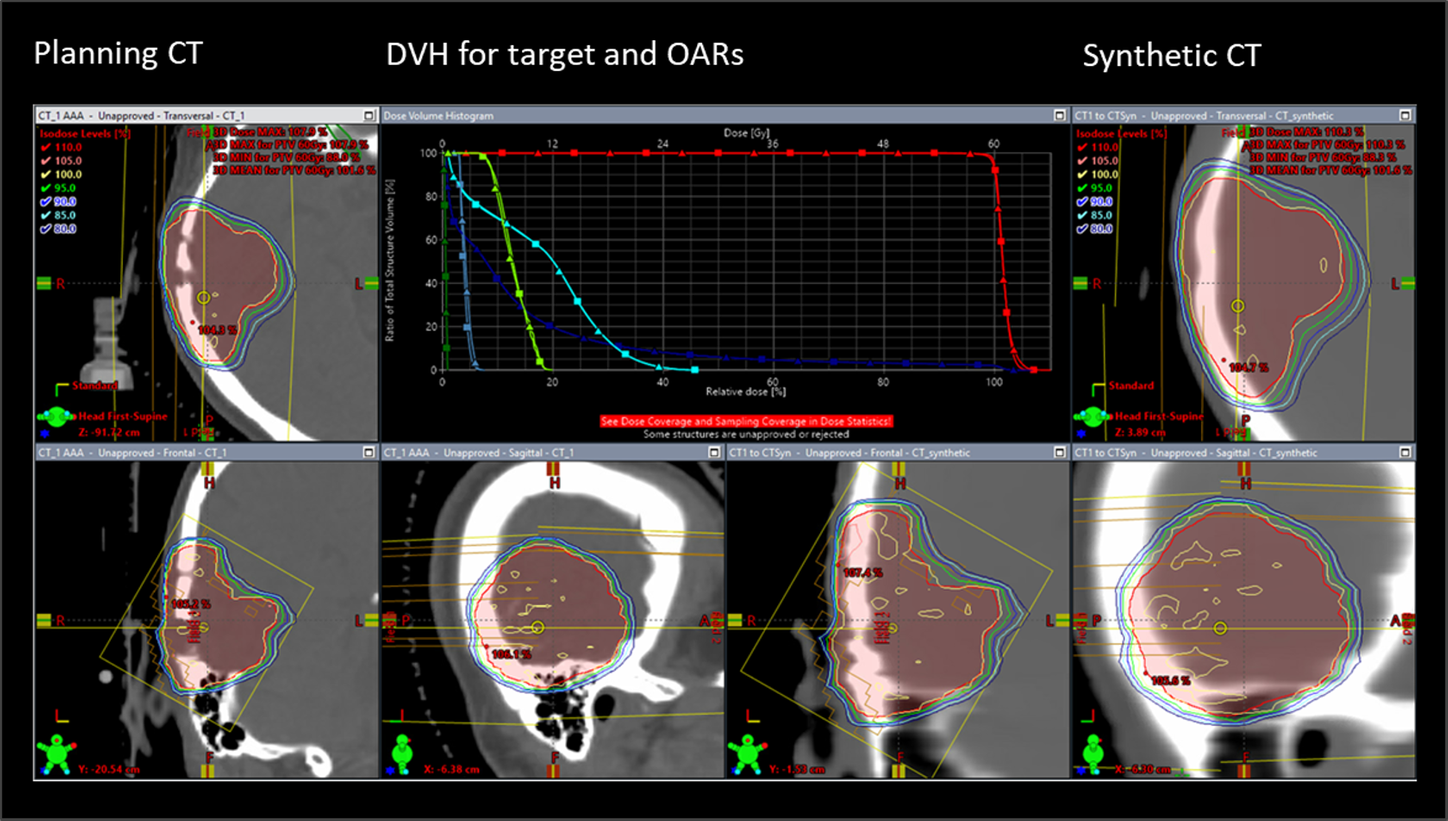Click patient orientation figure in planning CT transversal view
The image size is (1448, 821).
(56, 415)
